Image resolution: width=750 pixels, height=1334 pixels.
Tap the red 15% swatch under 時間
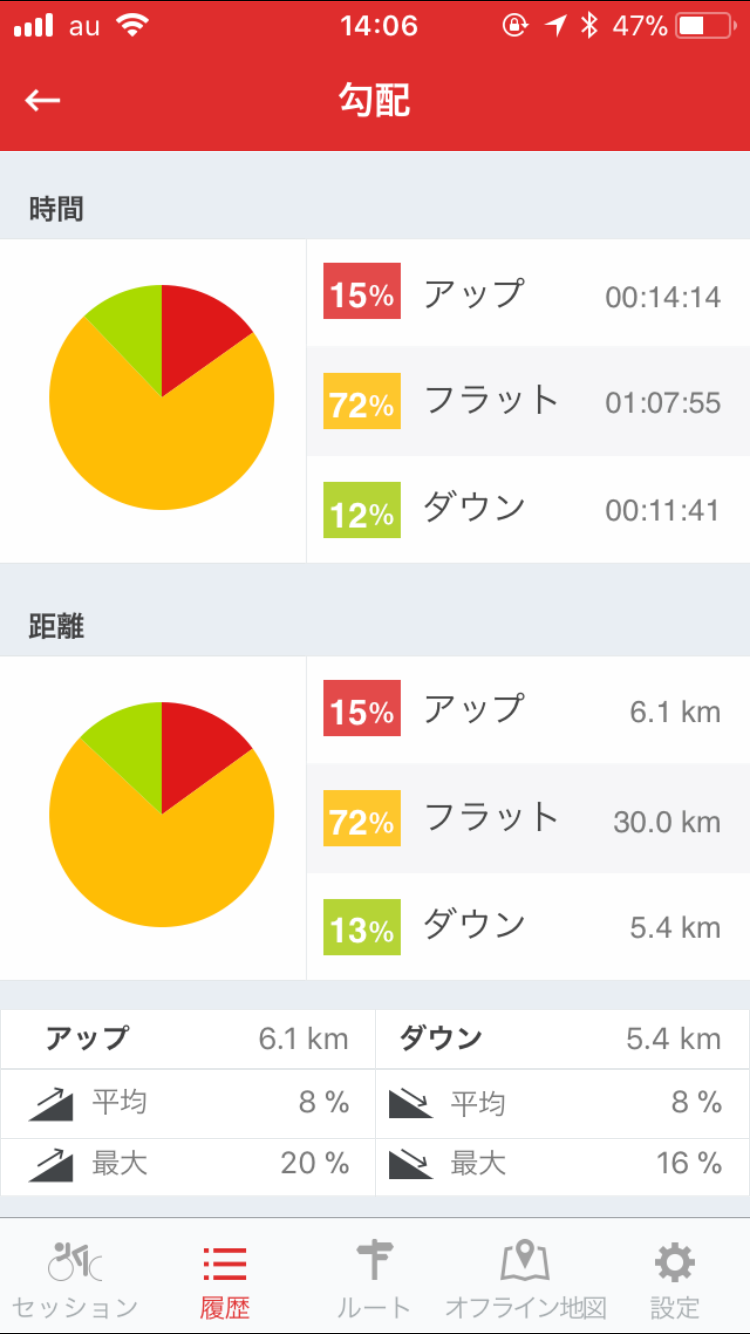[x=361, y=292]
